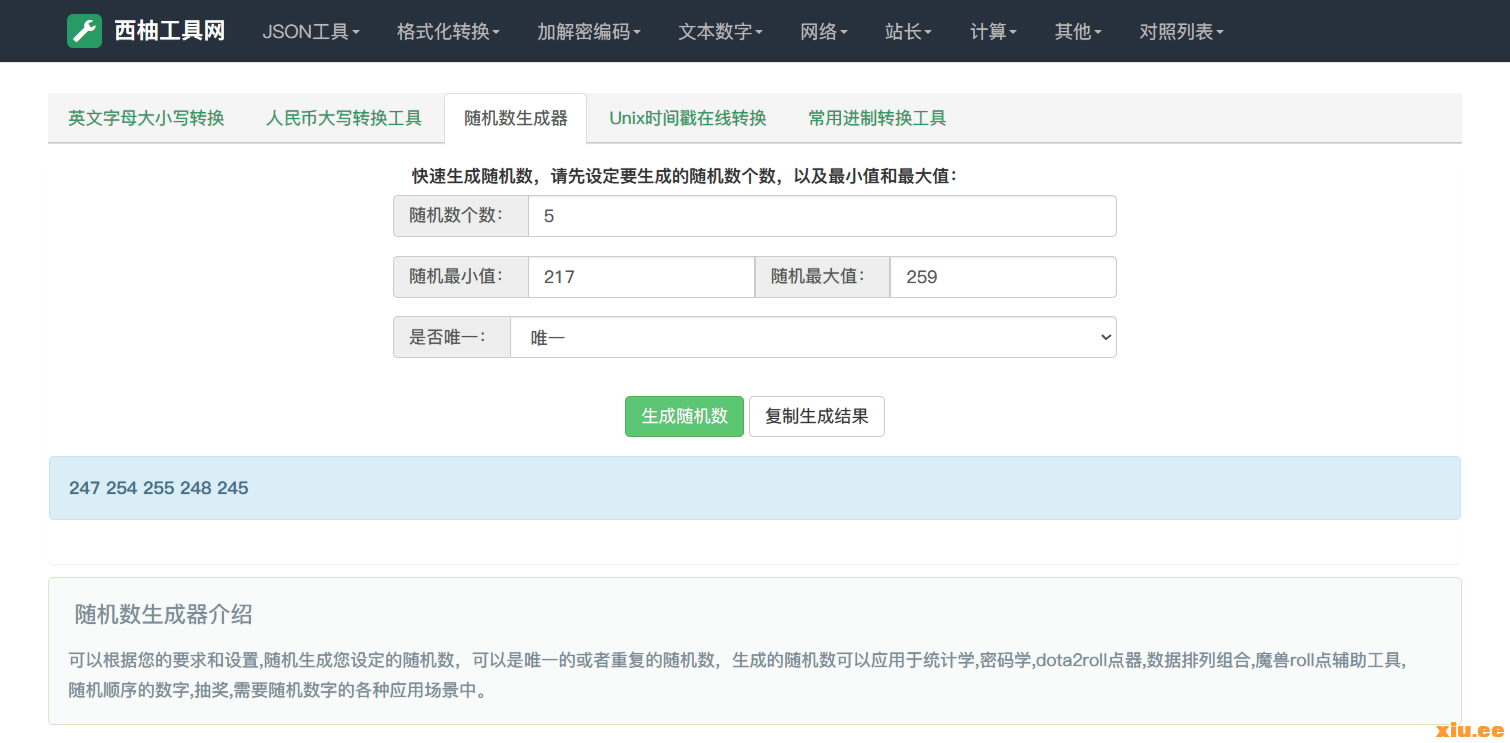Screen dimensions: 1510x743
Task: Switch to the 英文字母大小写转换 tab
Action: tap(146, 118)
